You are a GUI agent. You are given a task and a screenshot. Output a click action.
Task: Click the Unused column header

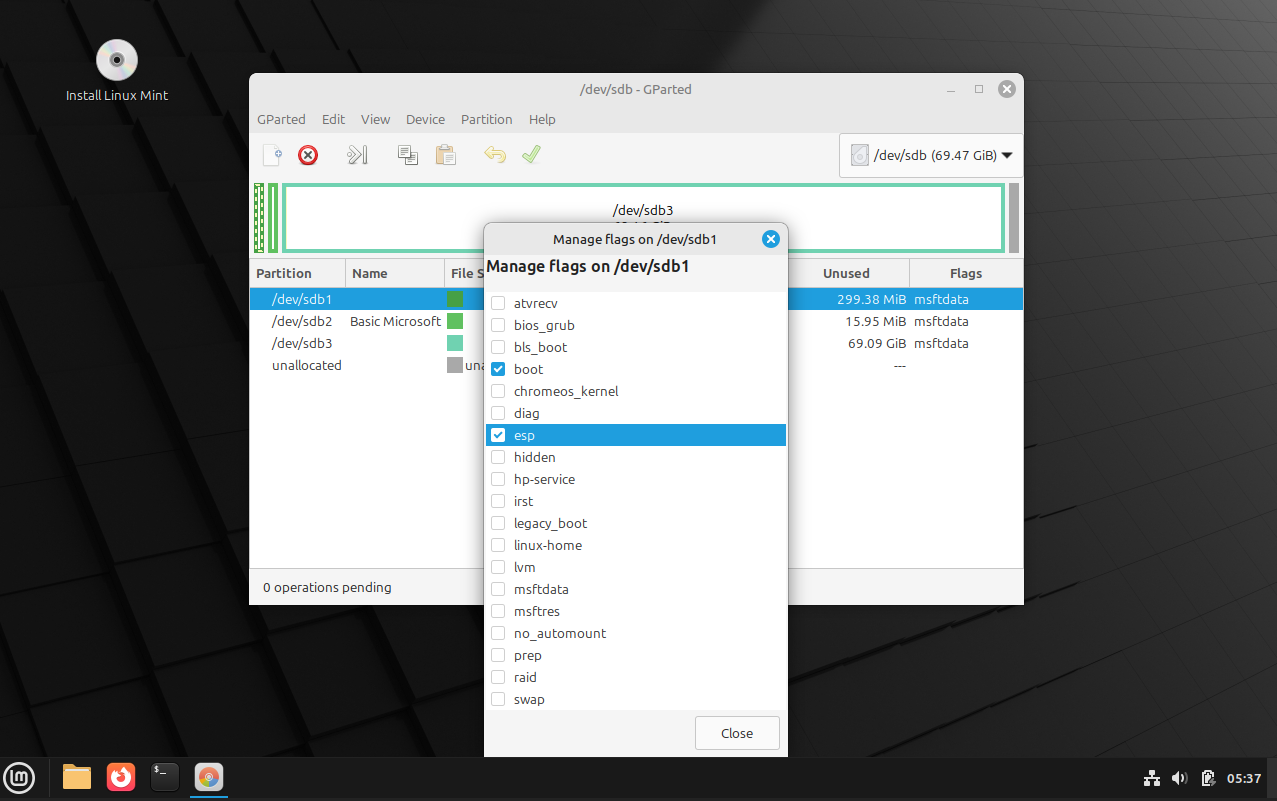tap(848, 273)
